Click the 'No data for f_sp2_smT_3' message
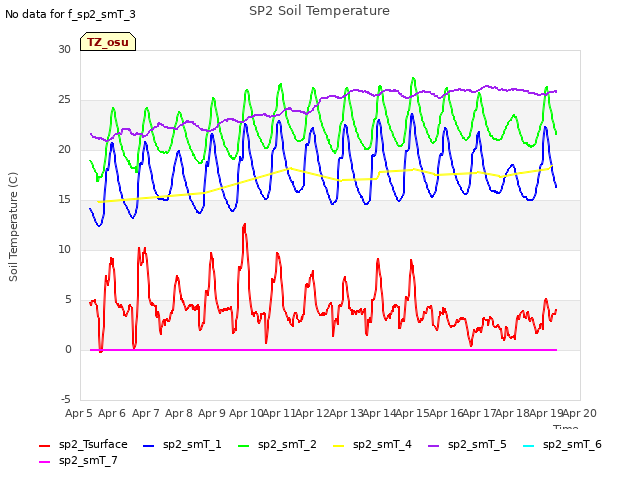Image resolution: width=640 pixels, height=480 pixels. click(x=70, y=14)
